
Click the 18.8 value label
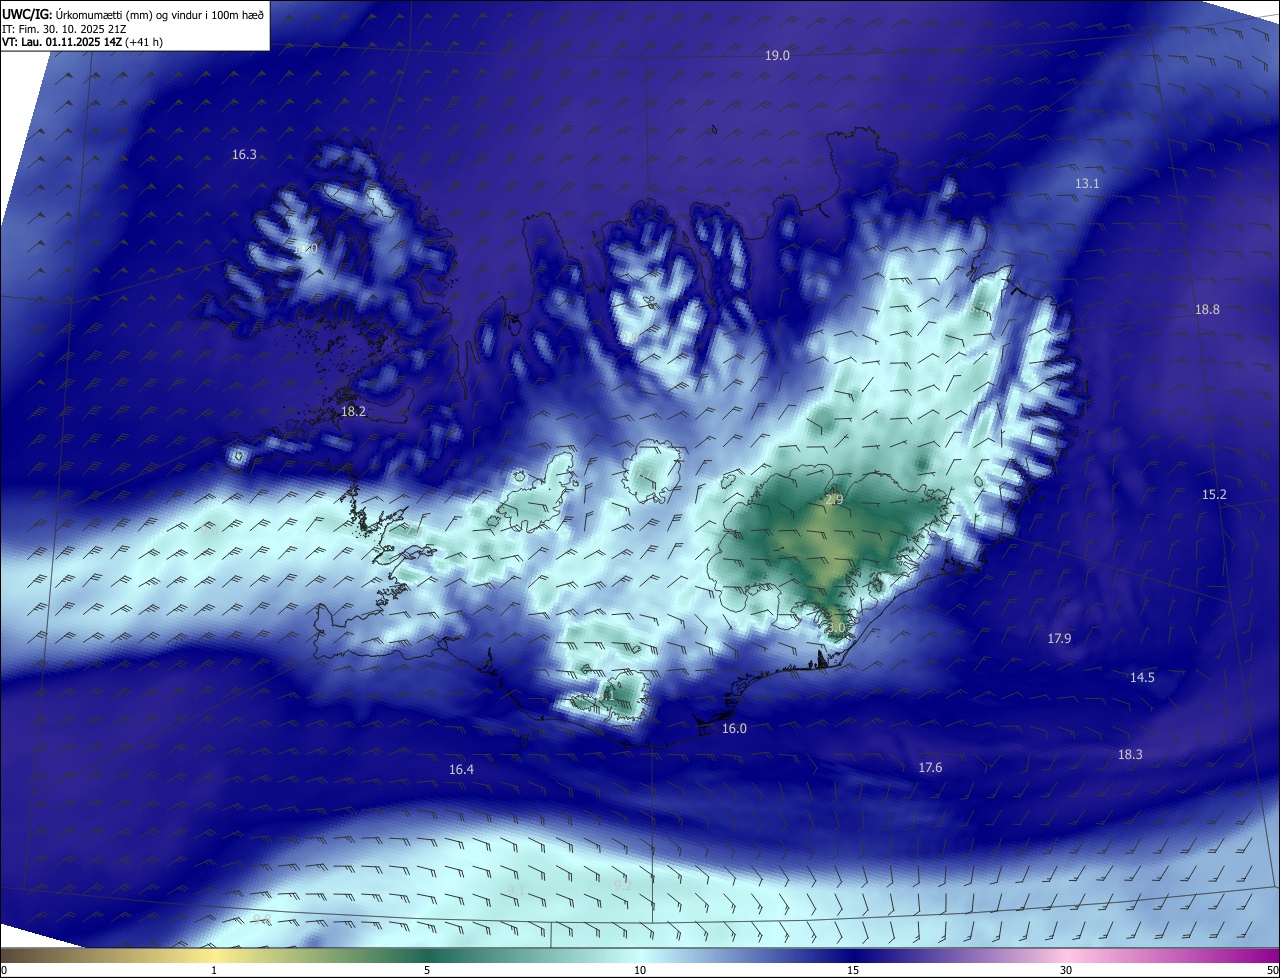pos(1207,310)
